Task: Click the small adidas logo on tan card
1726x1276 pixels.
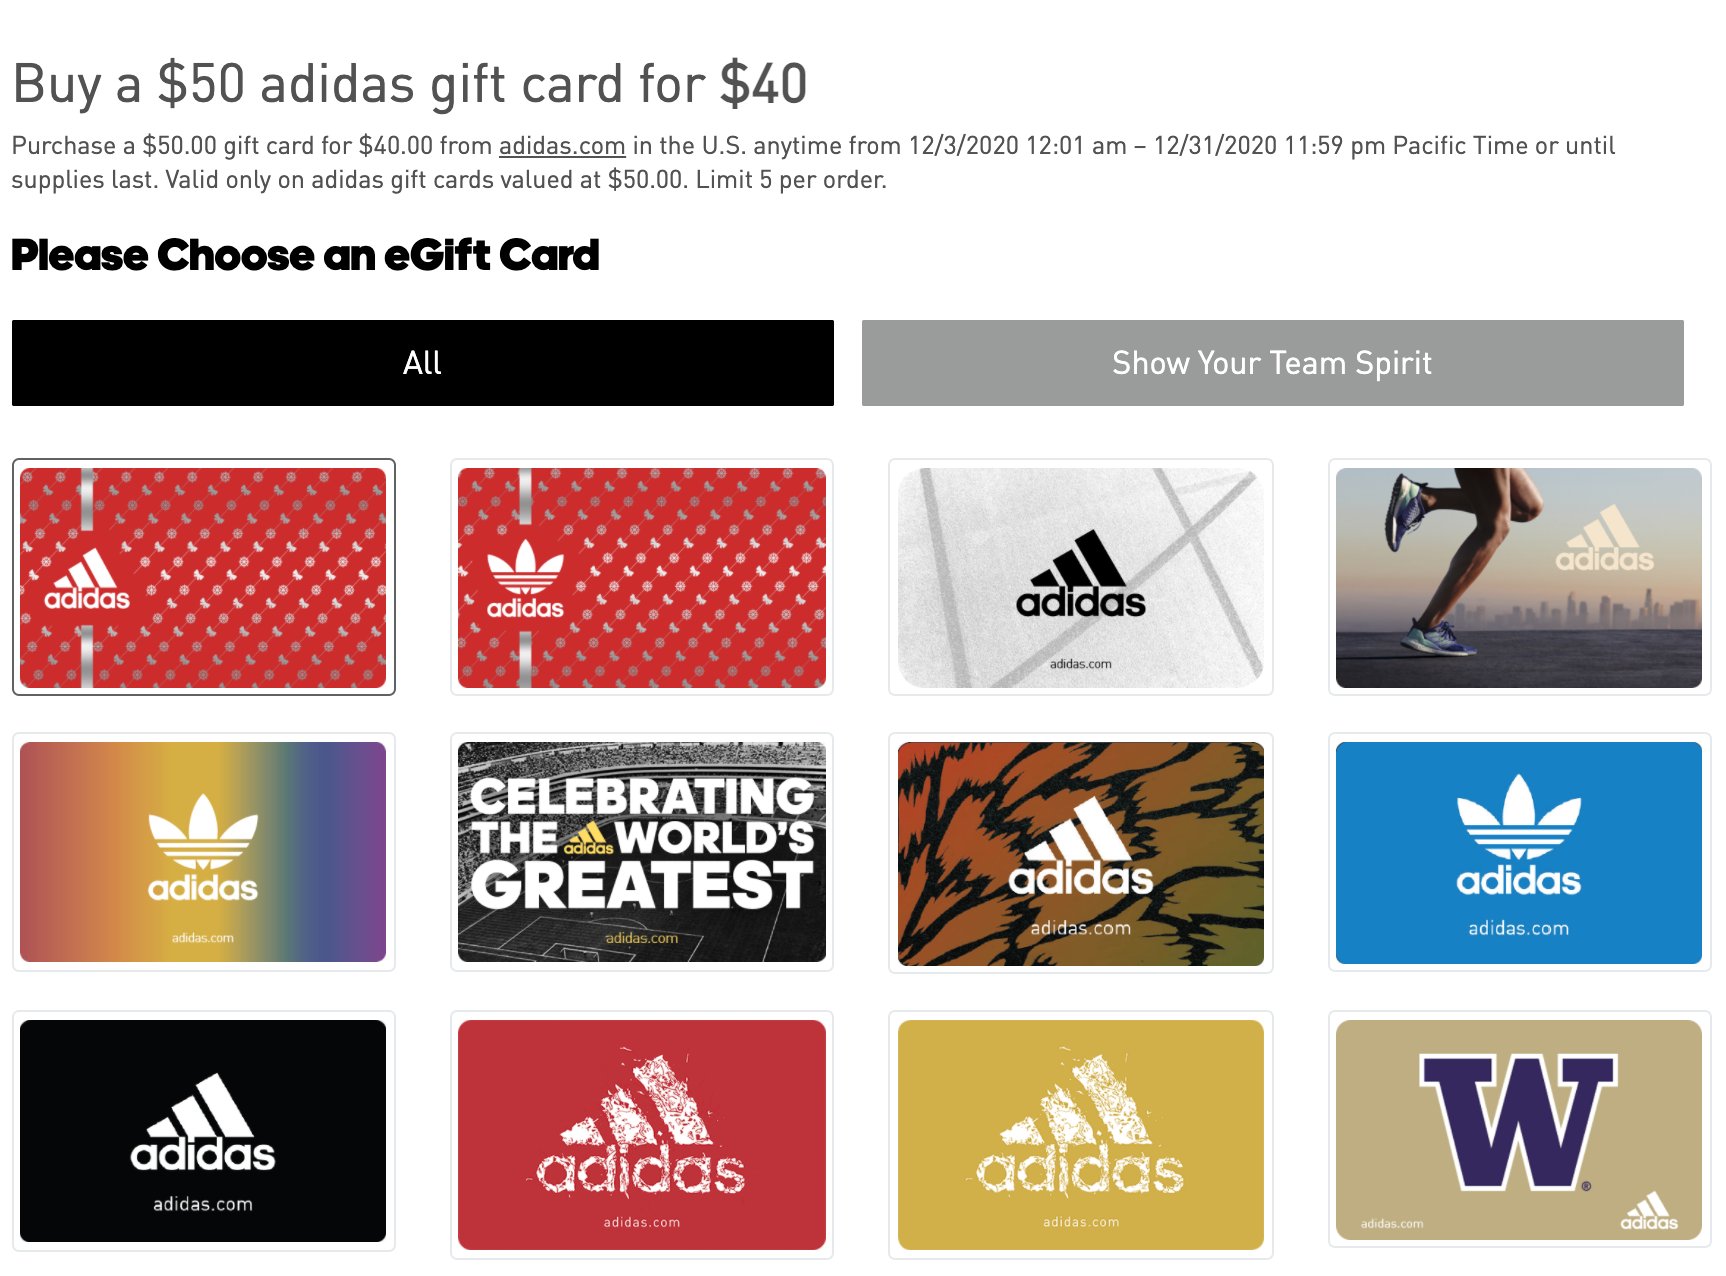Action: [x=1649, y=1211]
